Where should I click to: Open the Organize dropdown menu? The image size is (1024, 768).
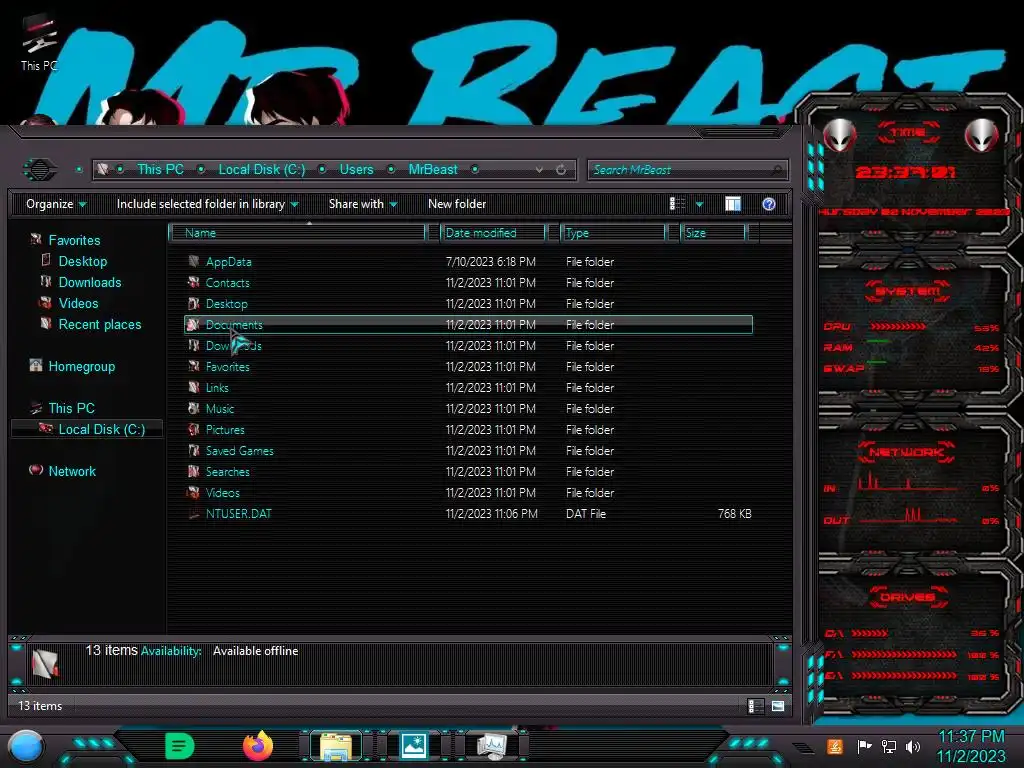(56, 204)
